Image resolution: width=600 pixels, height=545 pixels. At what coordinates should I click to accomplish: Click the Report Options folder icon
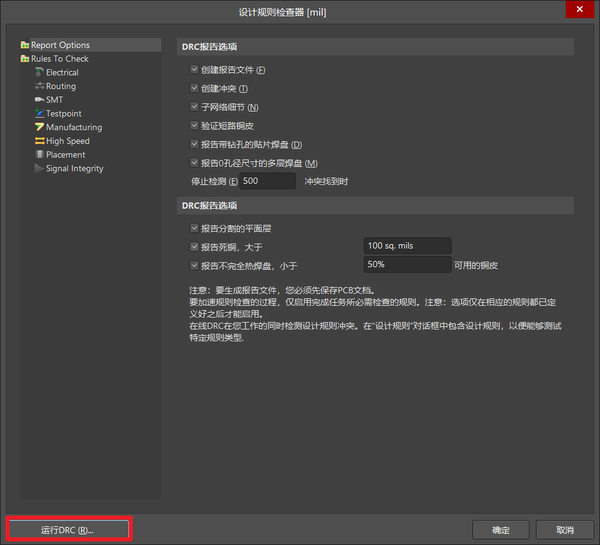25,45
